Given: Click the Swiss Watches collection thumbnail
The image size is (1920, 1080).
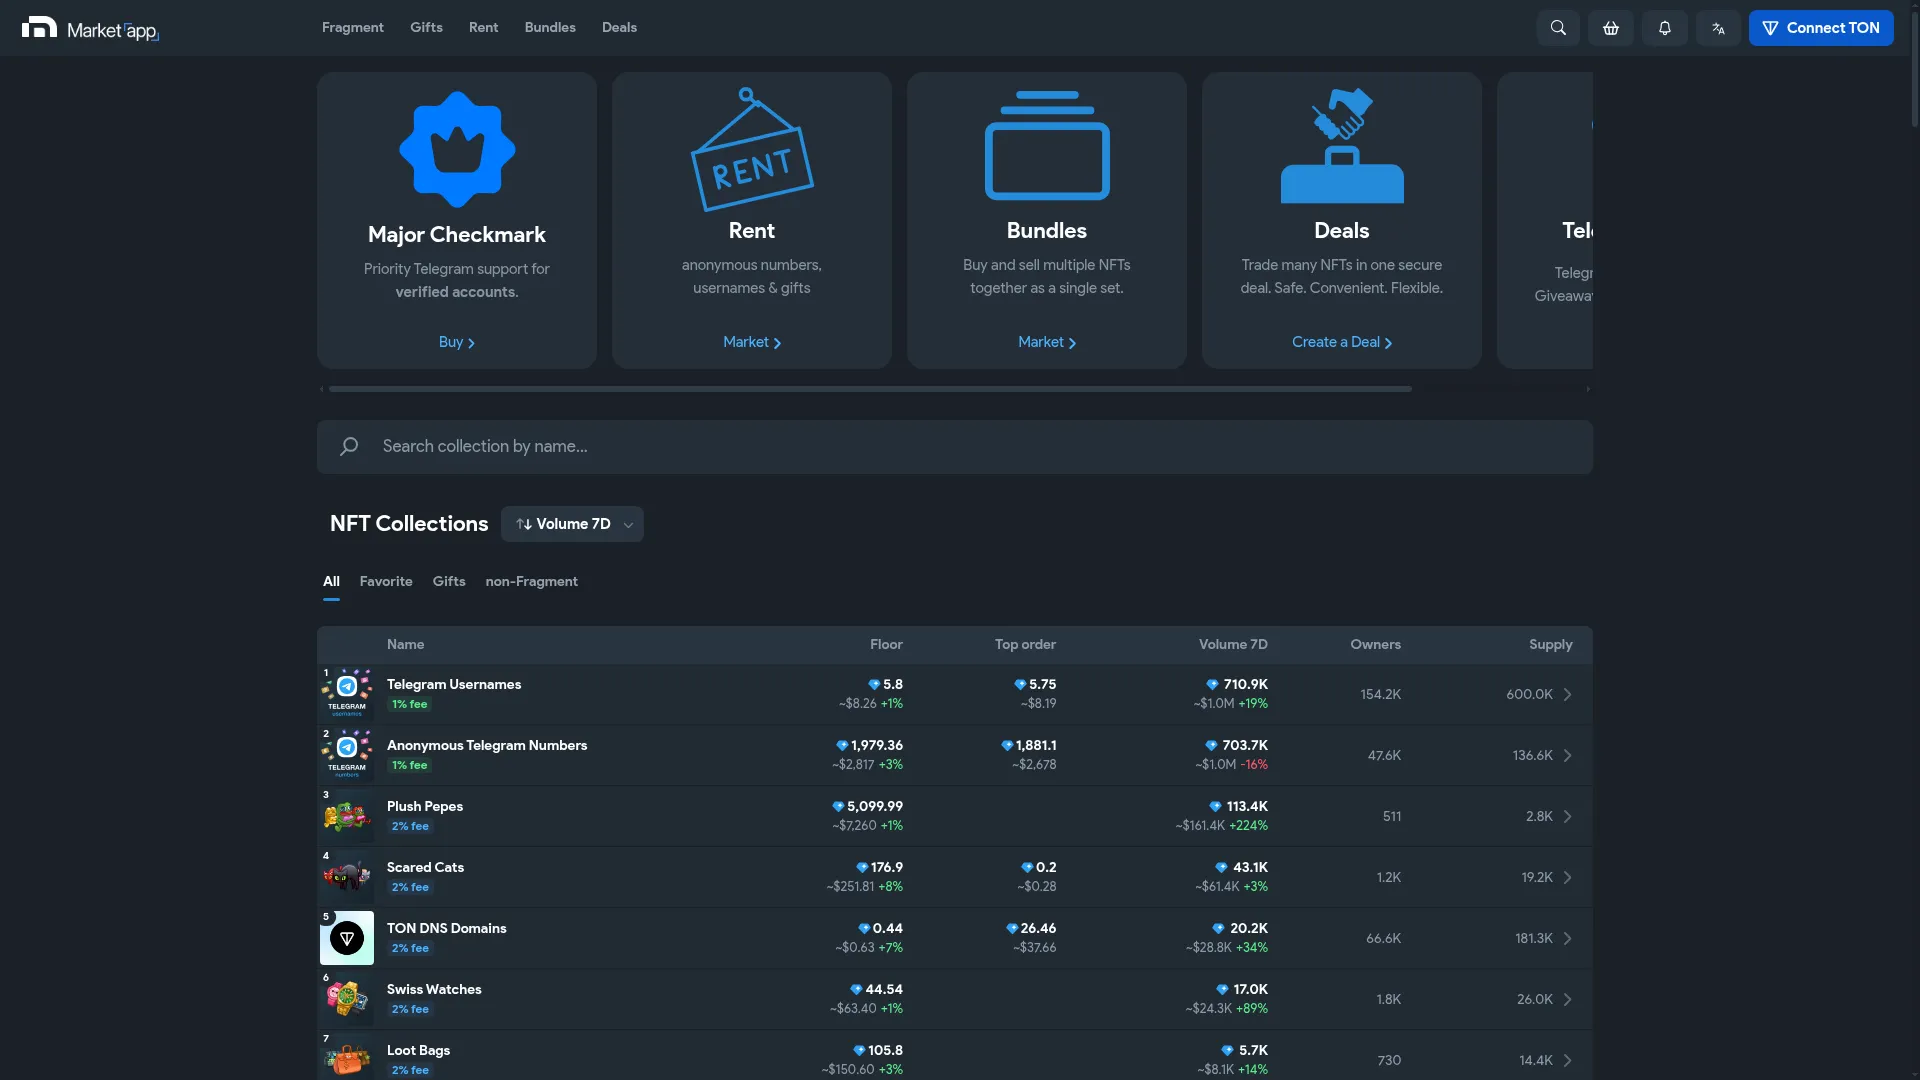Looking at the screenshot, I should [347, 998].
